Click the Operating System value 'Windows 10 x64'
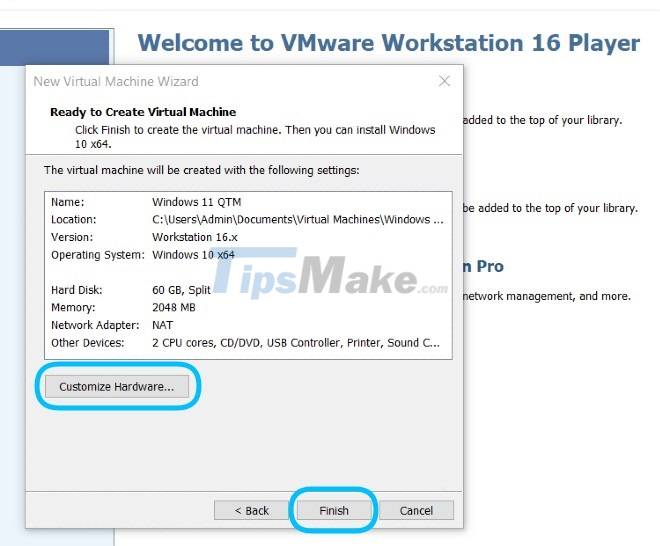 point(193,255)
